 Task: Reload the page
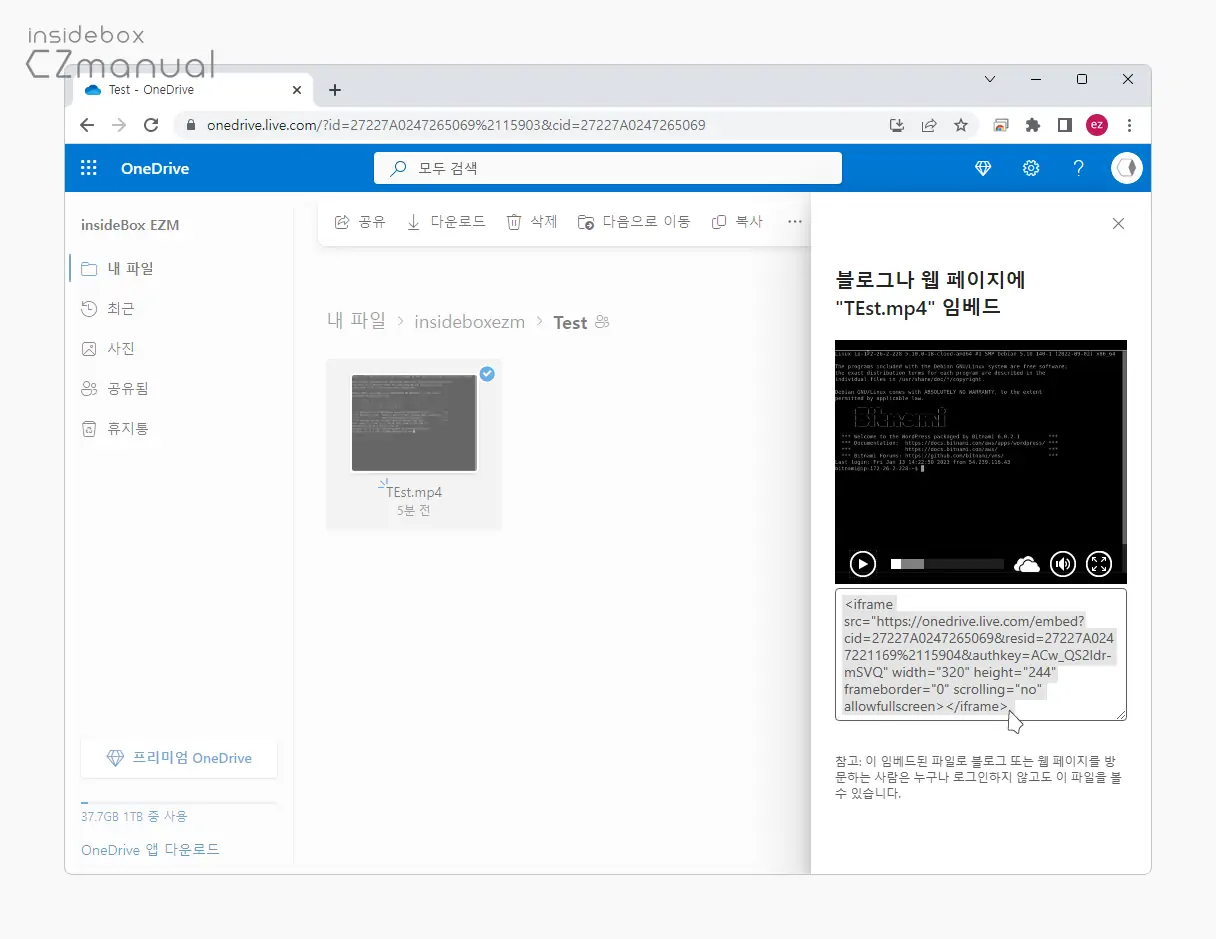(x=151, y=125)
